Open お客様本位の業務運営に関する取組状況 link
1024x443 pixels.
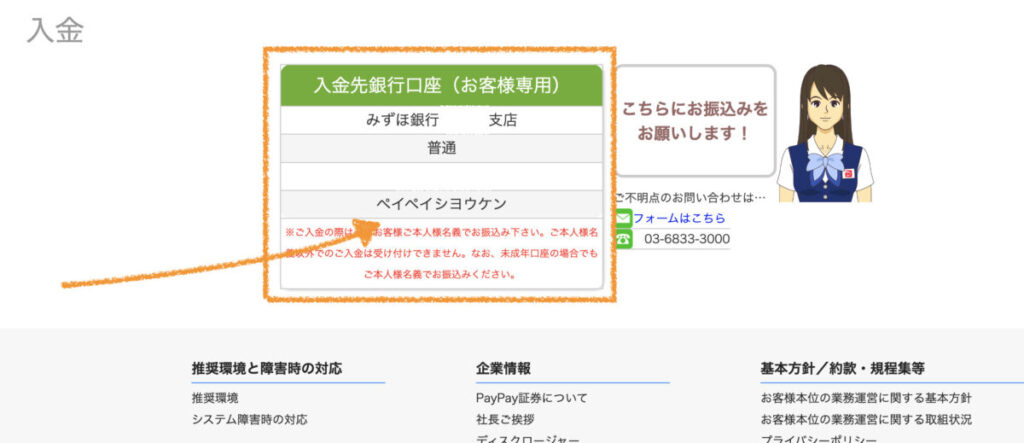[865, 419]
